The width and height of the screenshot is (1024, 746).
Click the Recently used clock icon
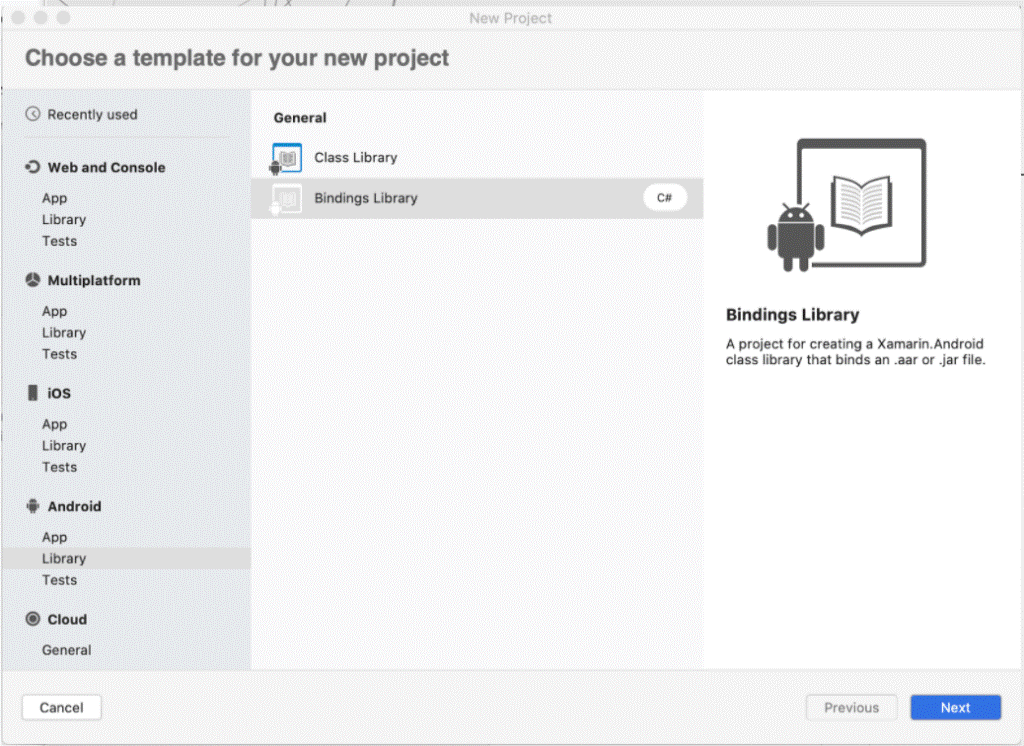33,114
